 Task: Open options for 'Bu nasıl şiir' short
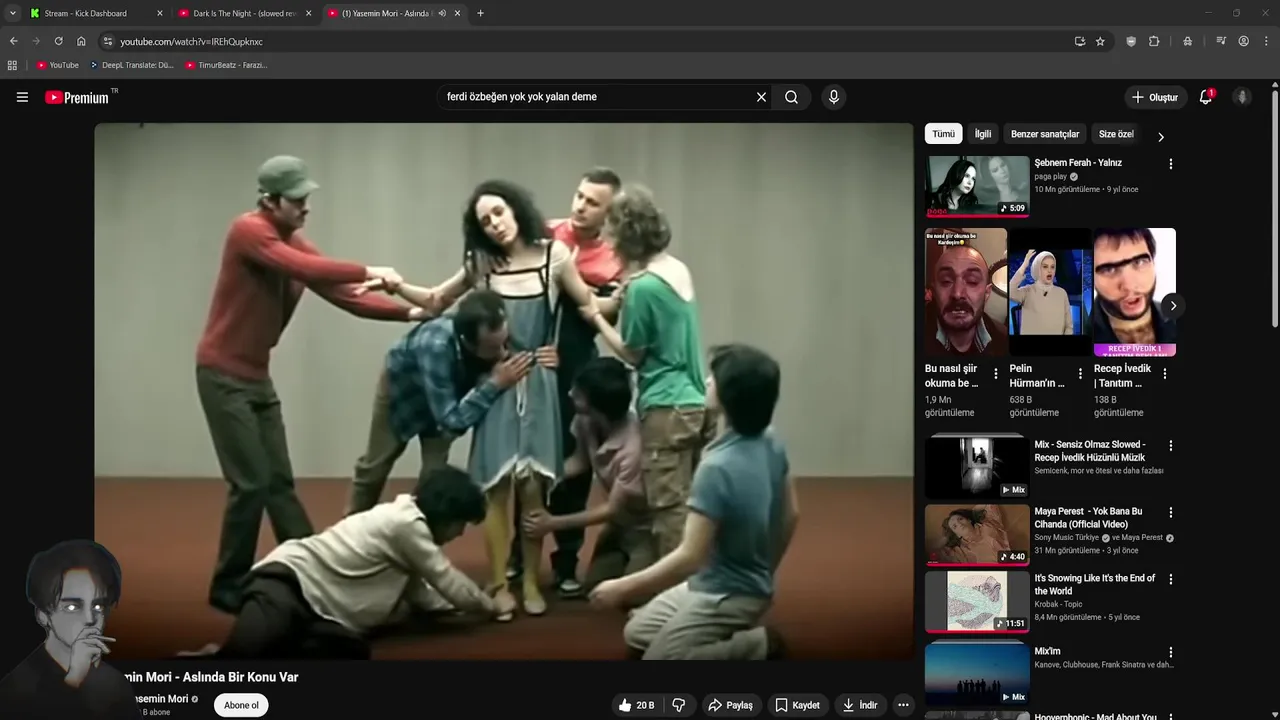[995, 374]
